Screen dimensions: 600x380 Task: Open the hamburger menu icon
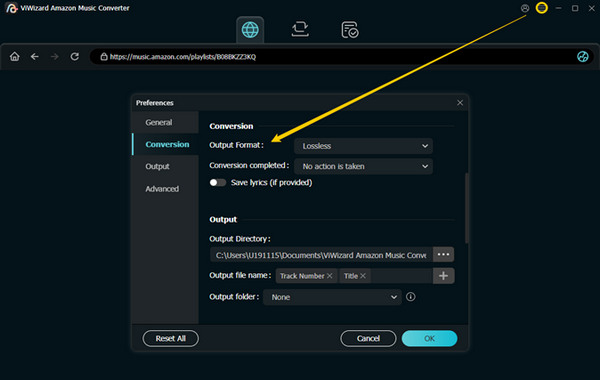click(541, 8)
